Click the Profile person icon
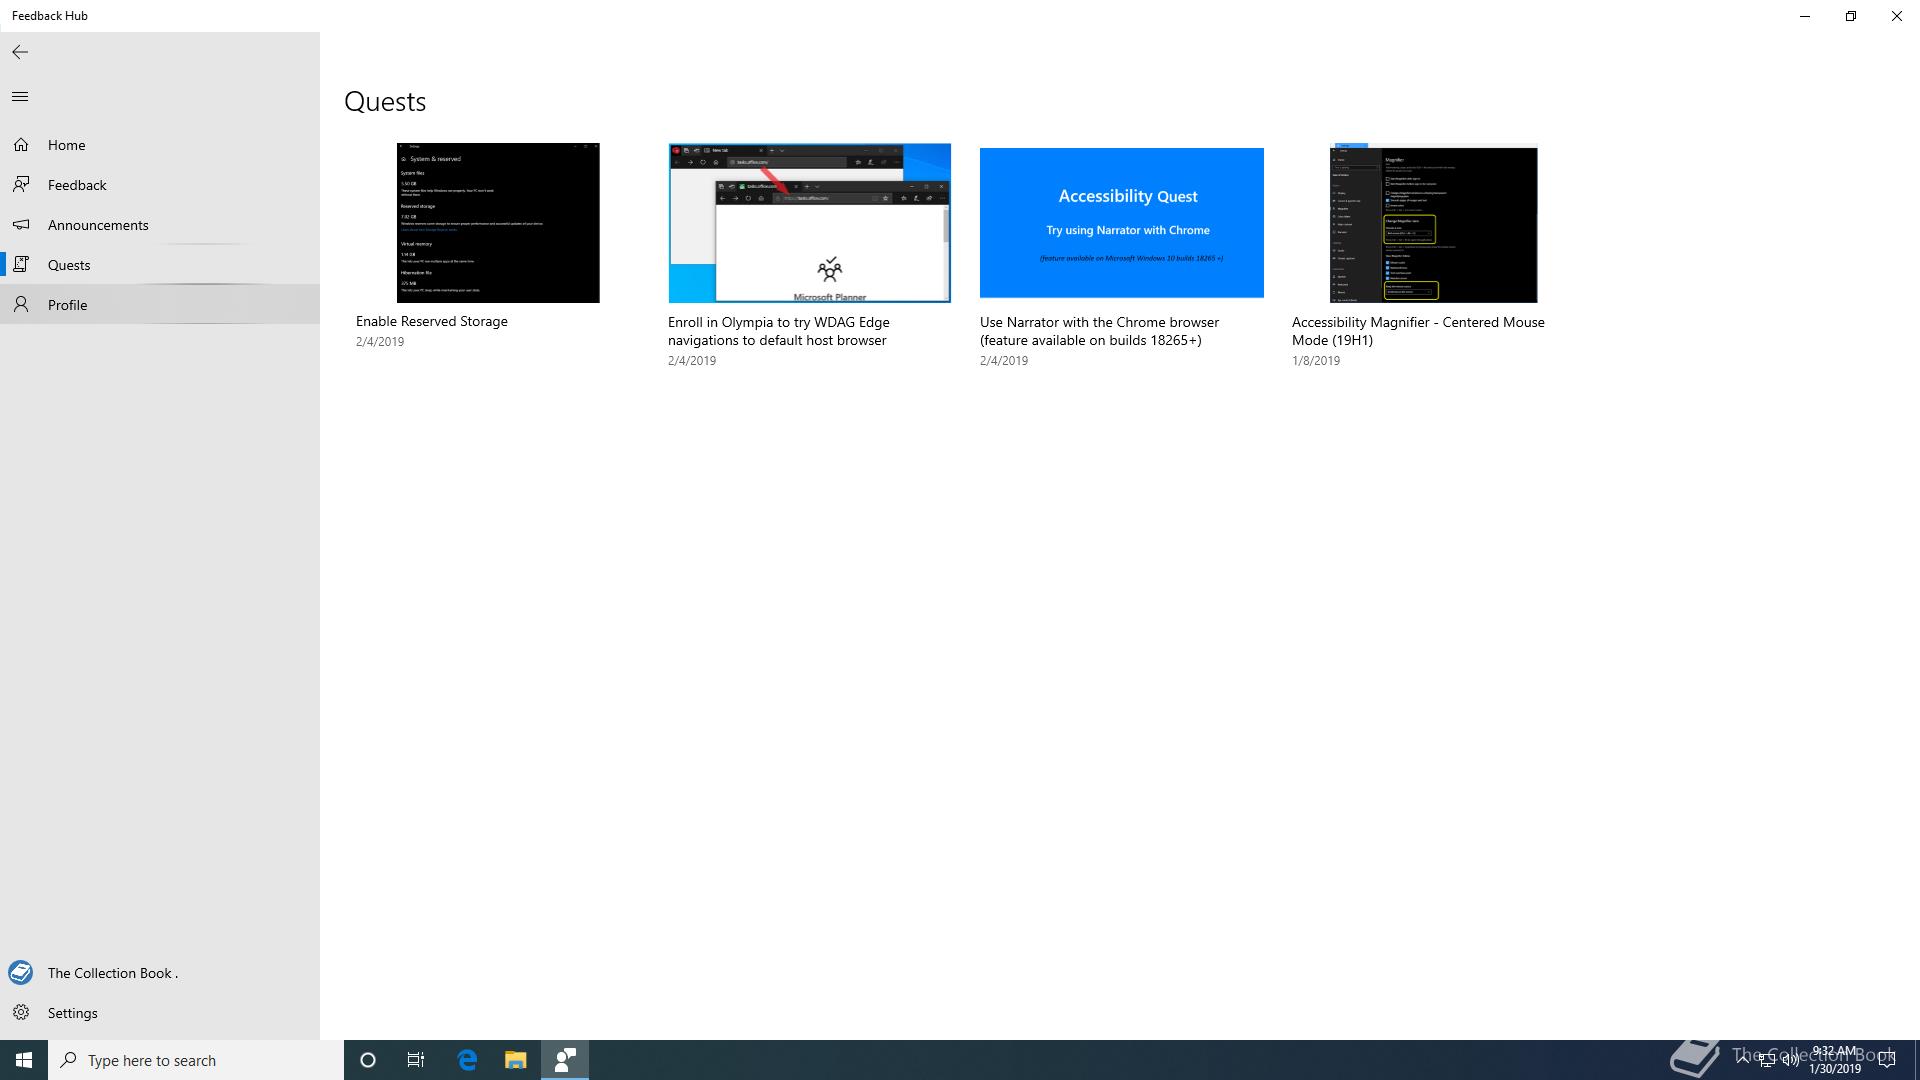1920x1080 pixels. (21, 305)
